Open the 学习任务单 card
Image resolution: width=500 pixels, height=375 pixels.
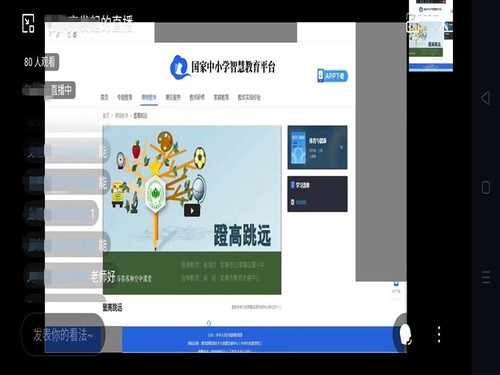[x=317, y=194]
